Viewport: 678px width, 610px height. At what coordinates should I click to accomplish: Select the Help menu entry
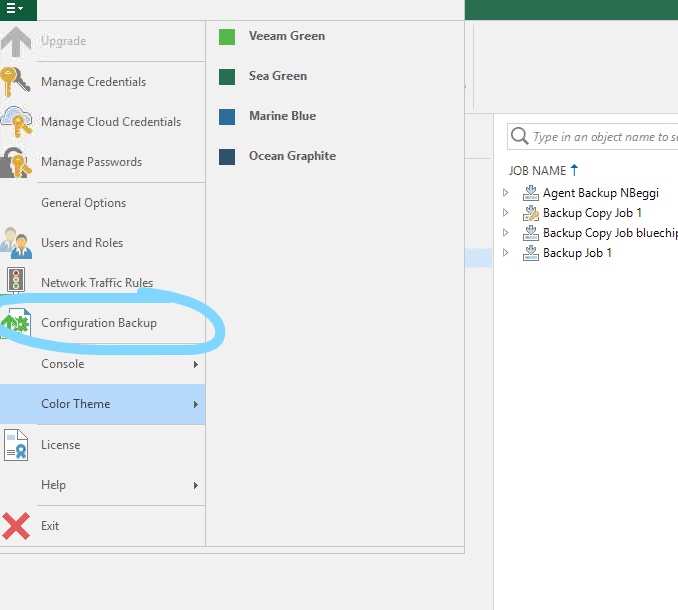(x=102, y=485)
